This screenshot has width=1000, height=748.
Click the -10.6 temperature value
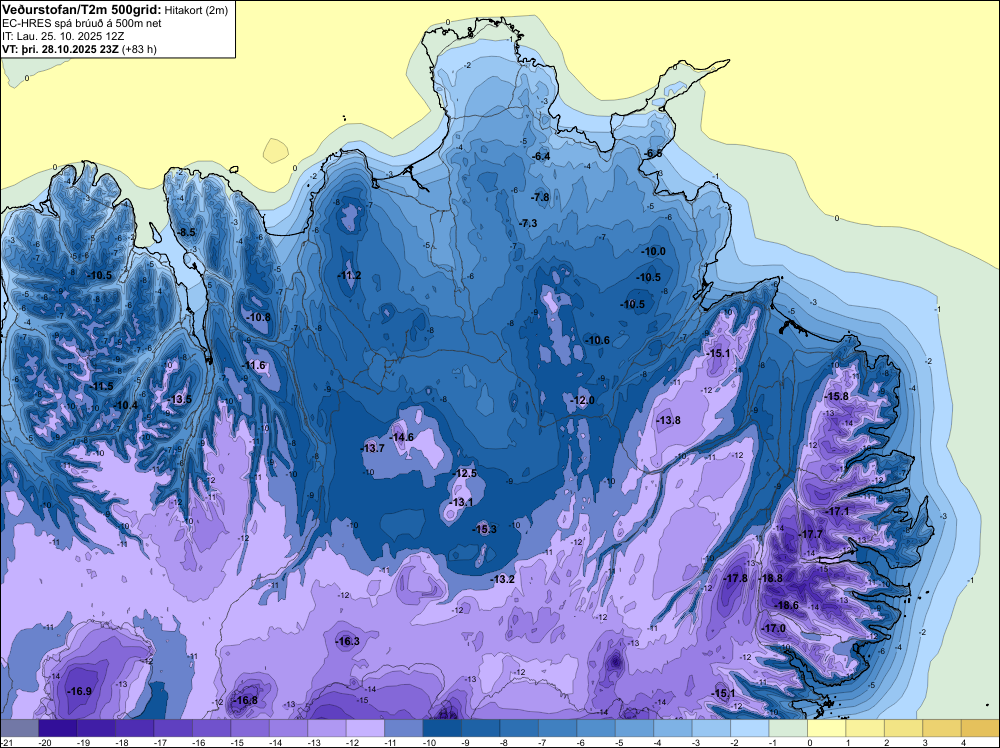(x=598, y=341)
